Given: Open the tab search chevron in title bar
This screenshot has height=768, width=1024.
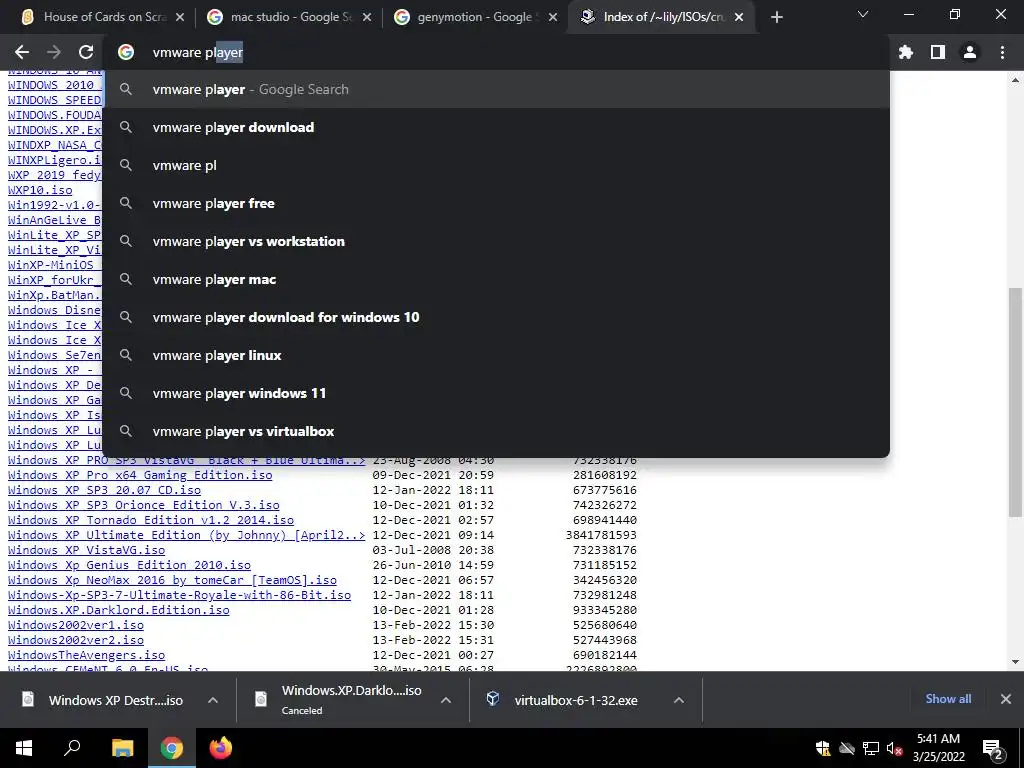Looking at the screenshot, I should (863, 14).
